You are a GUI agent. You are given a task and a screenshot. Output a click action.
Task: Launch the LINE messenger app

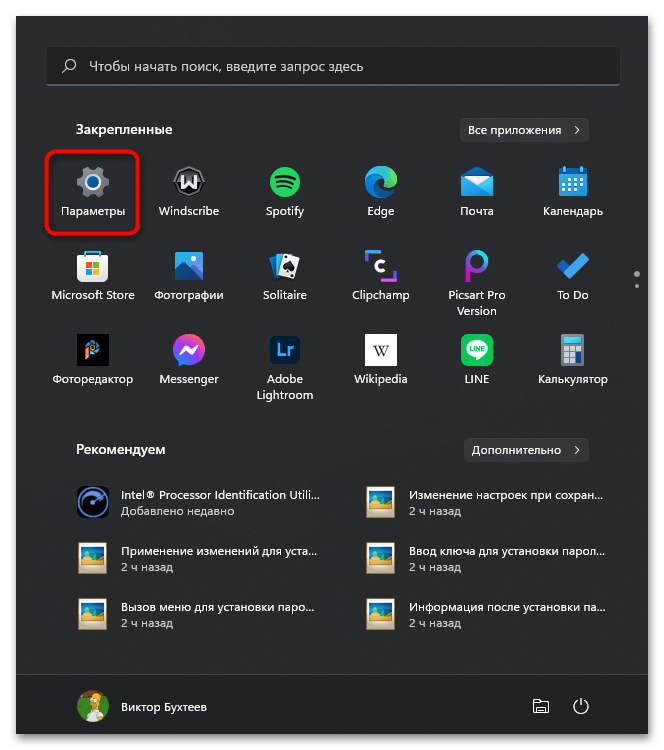[x=476, y=360]
